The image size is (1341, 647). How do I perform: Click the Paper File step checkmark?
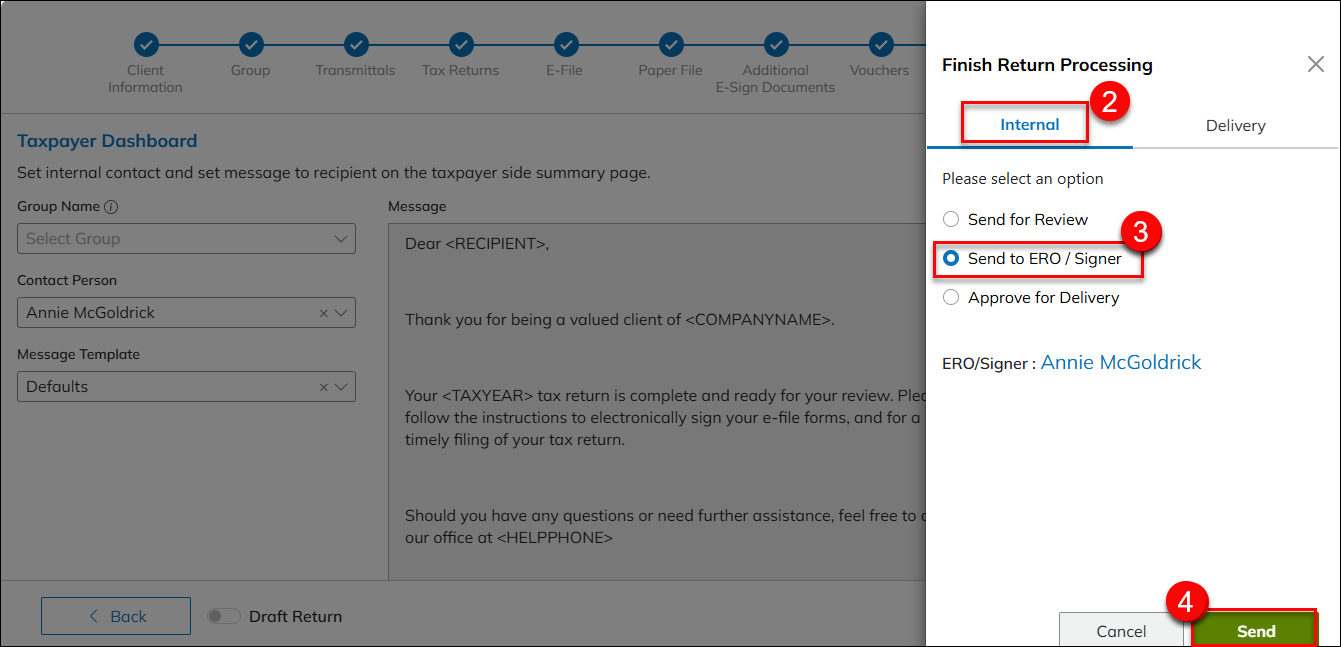tap(671, 45)
